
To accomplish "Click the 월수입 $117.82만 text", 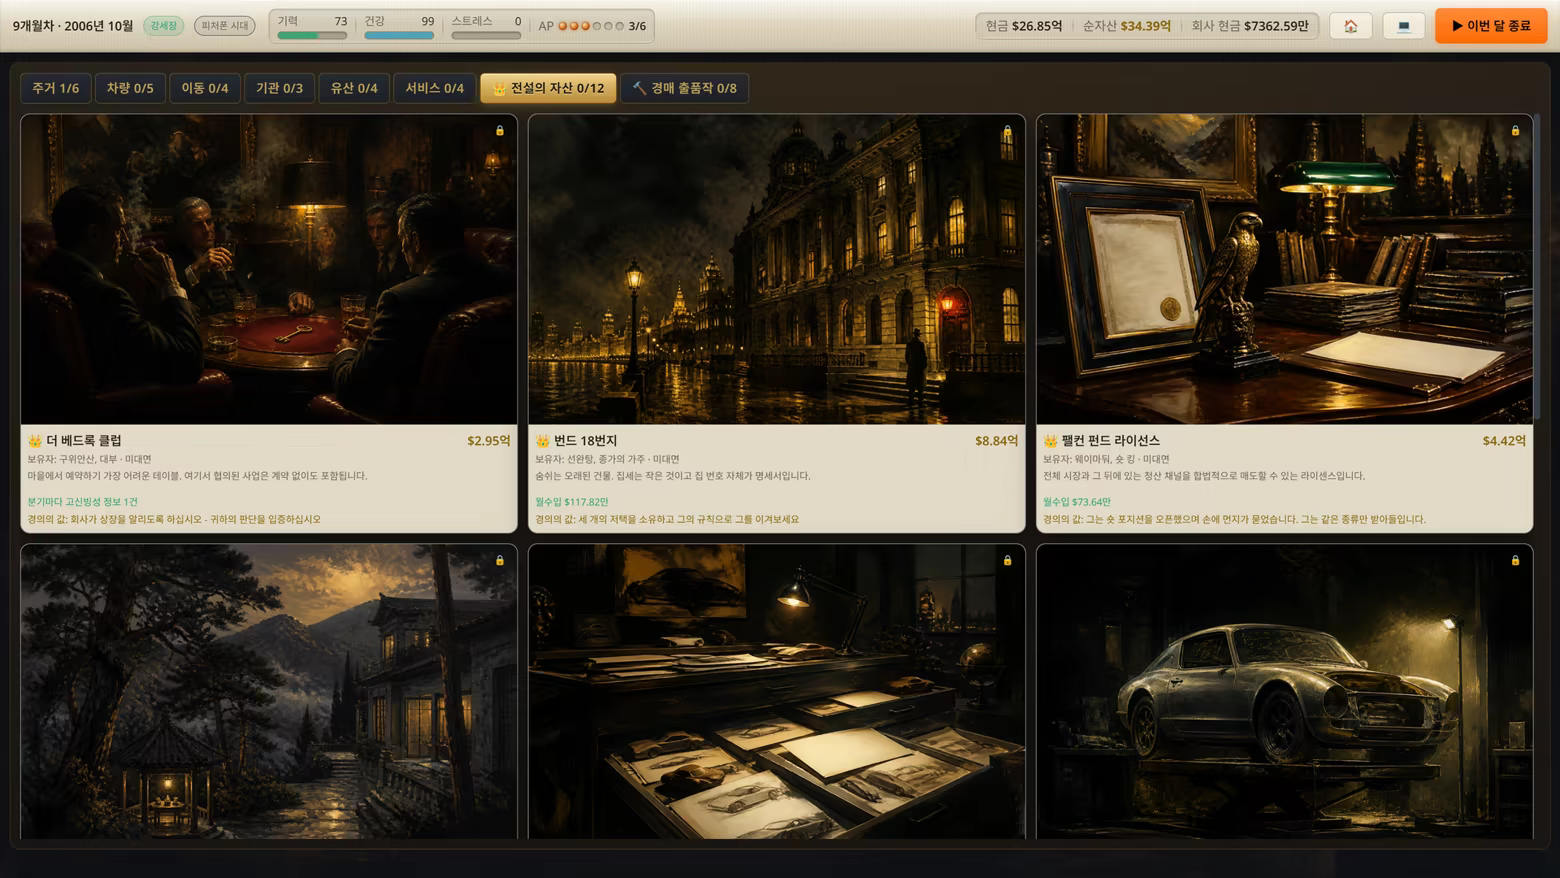I will click(x=571, y=502).
